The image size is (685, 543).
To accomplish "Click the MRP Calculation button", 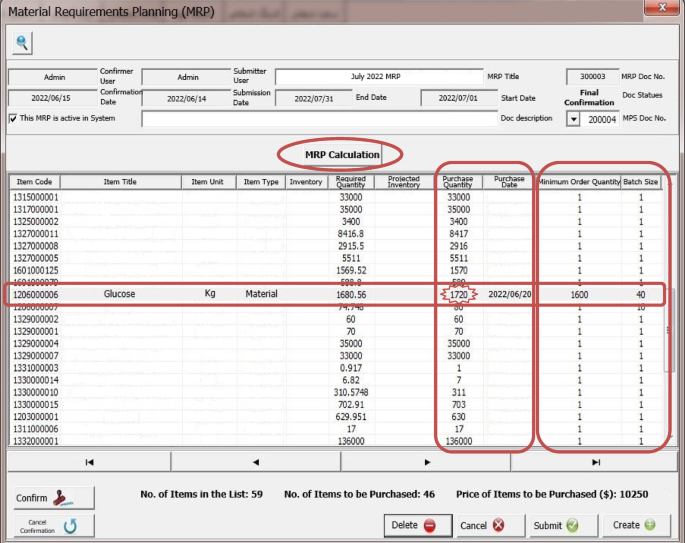I will coord(342,155).
